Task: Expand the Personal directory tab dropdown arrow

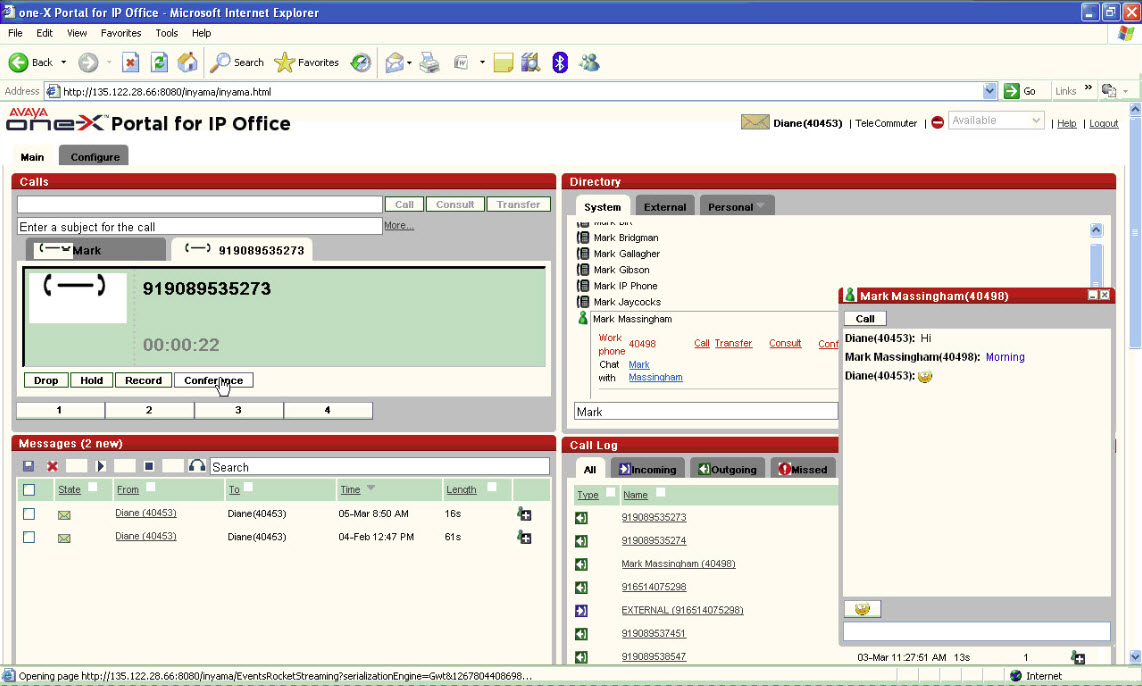Action: click(x=760, y=207)
